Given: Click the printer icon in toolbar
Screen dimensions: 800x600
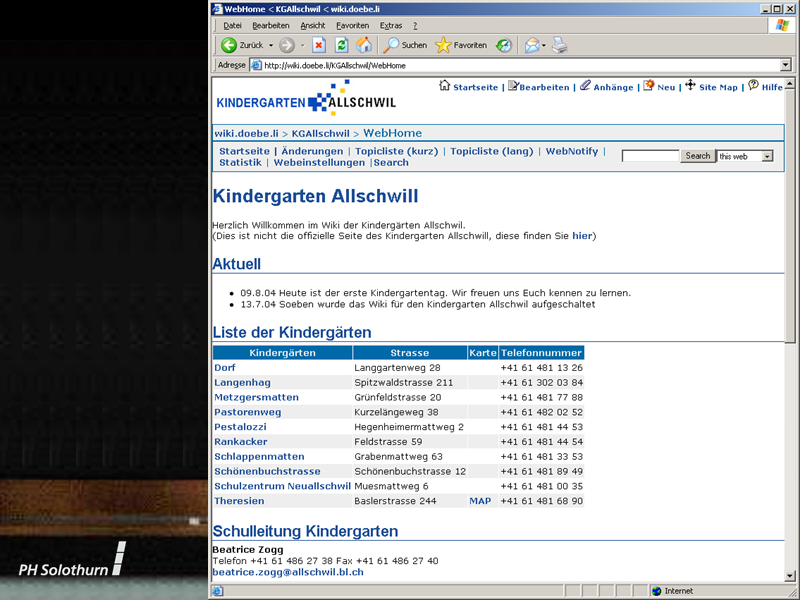Looking at the screenshot, I should click(x=560, y=45).
